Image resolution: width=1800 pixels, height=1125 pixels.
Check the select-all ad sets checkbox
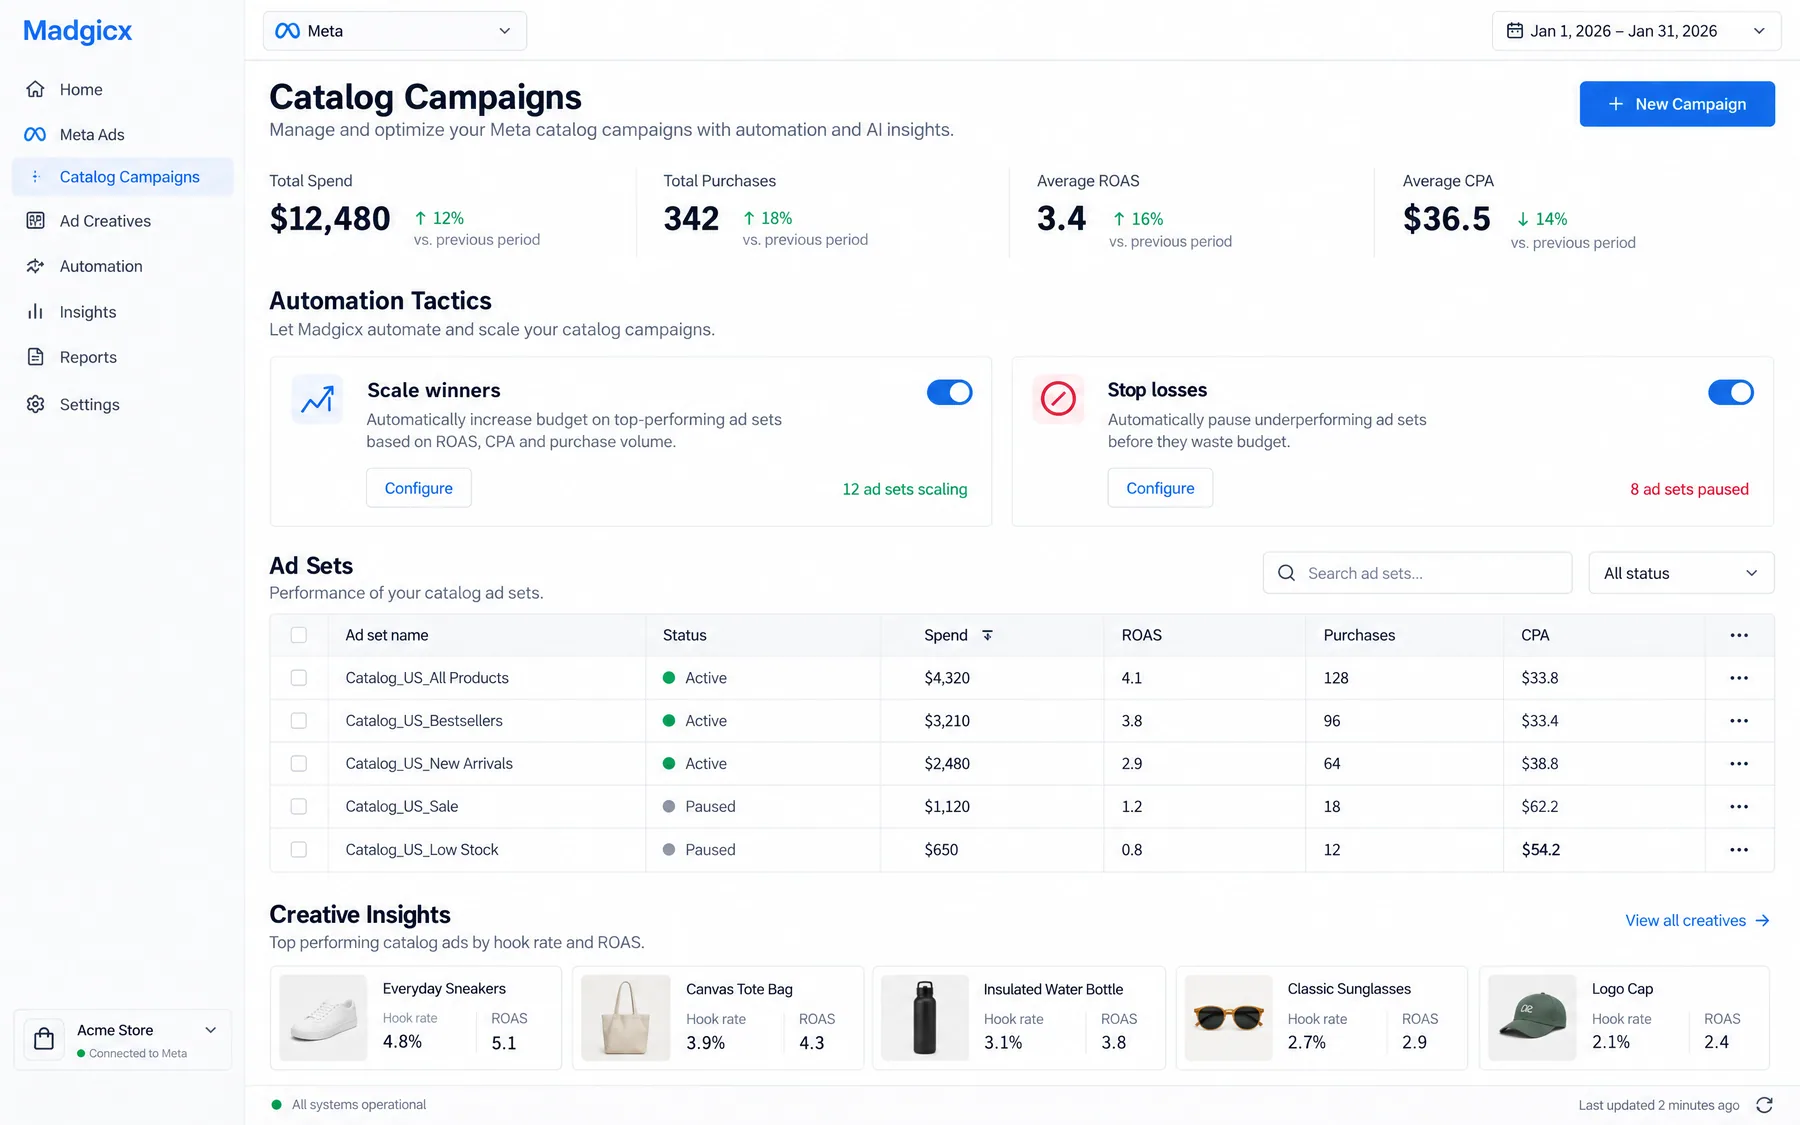coord(298,635)
